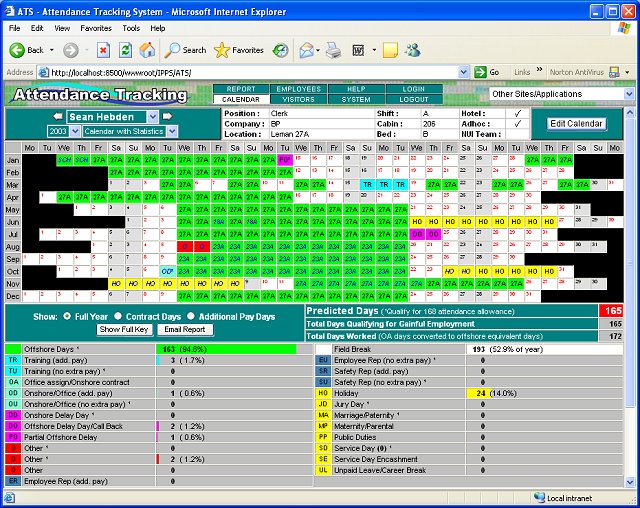Open the Sean Hebden employee dropdown
Image resolution: width=640 pixels, height=508 pixels.
[153, 117]
